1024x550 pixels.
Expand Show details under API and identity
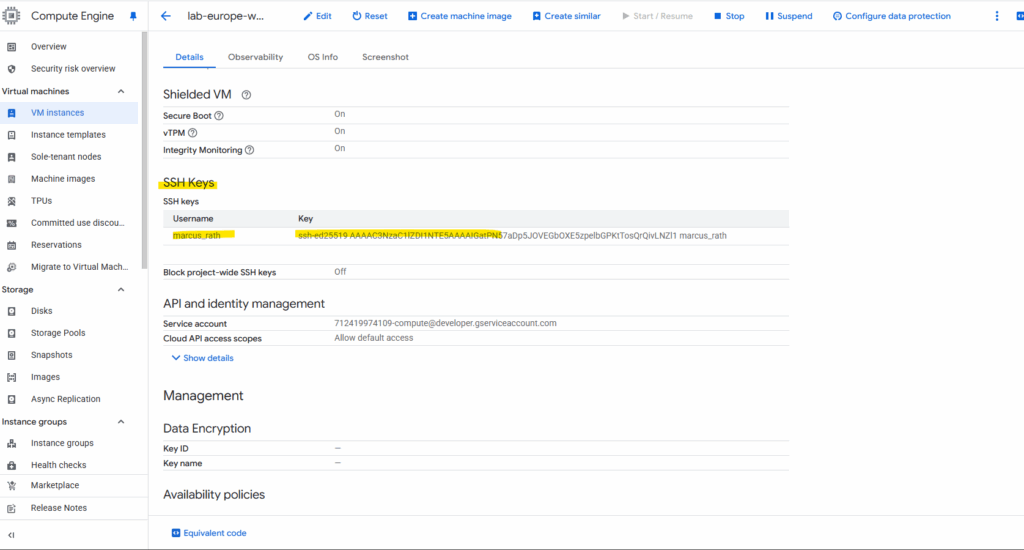(x=202, y=358)
